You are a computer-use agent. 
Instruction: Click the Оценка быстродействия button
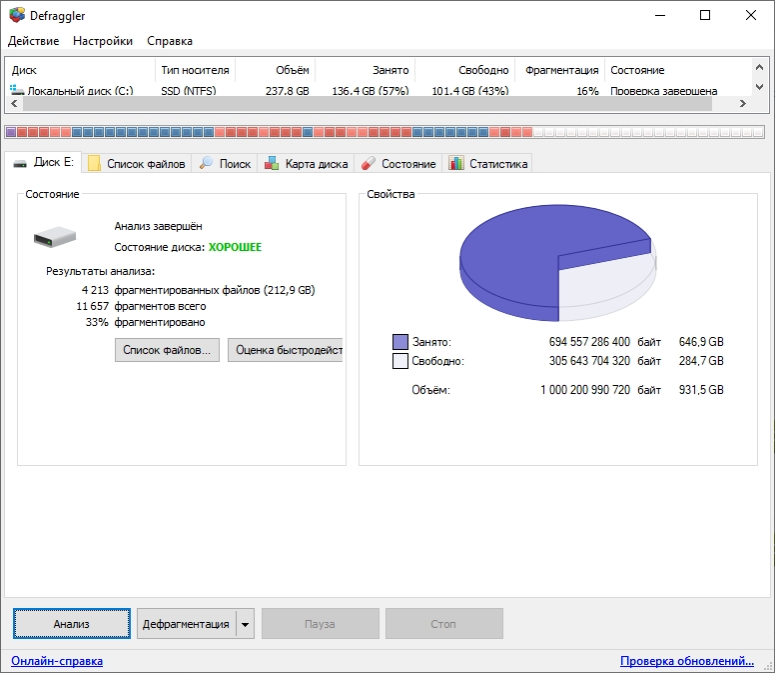point(285,350)
